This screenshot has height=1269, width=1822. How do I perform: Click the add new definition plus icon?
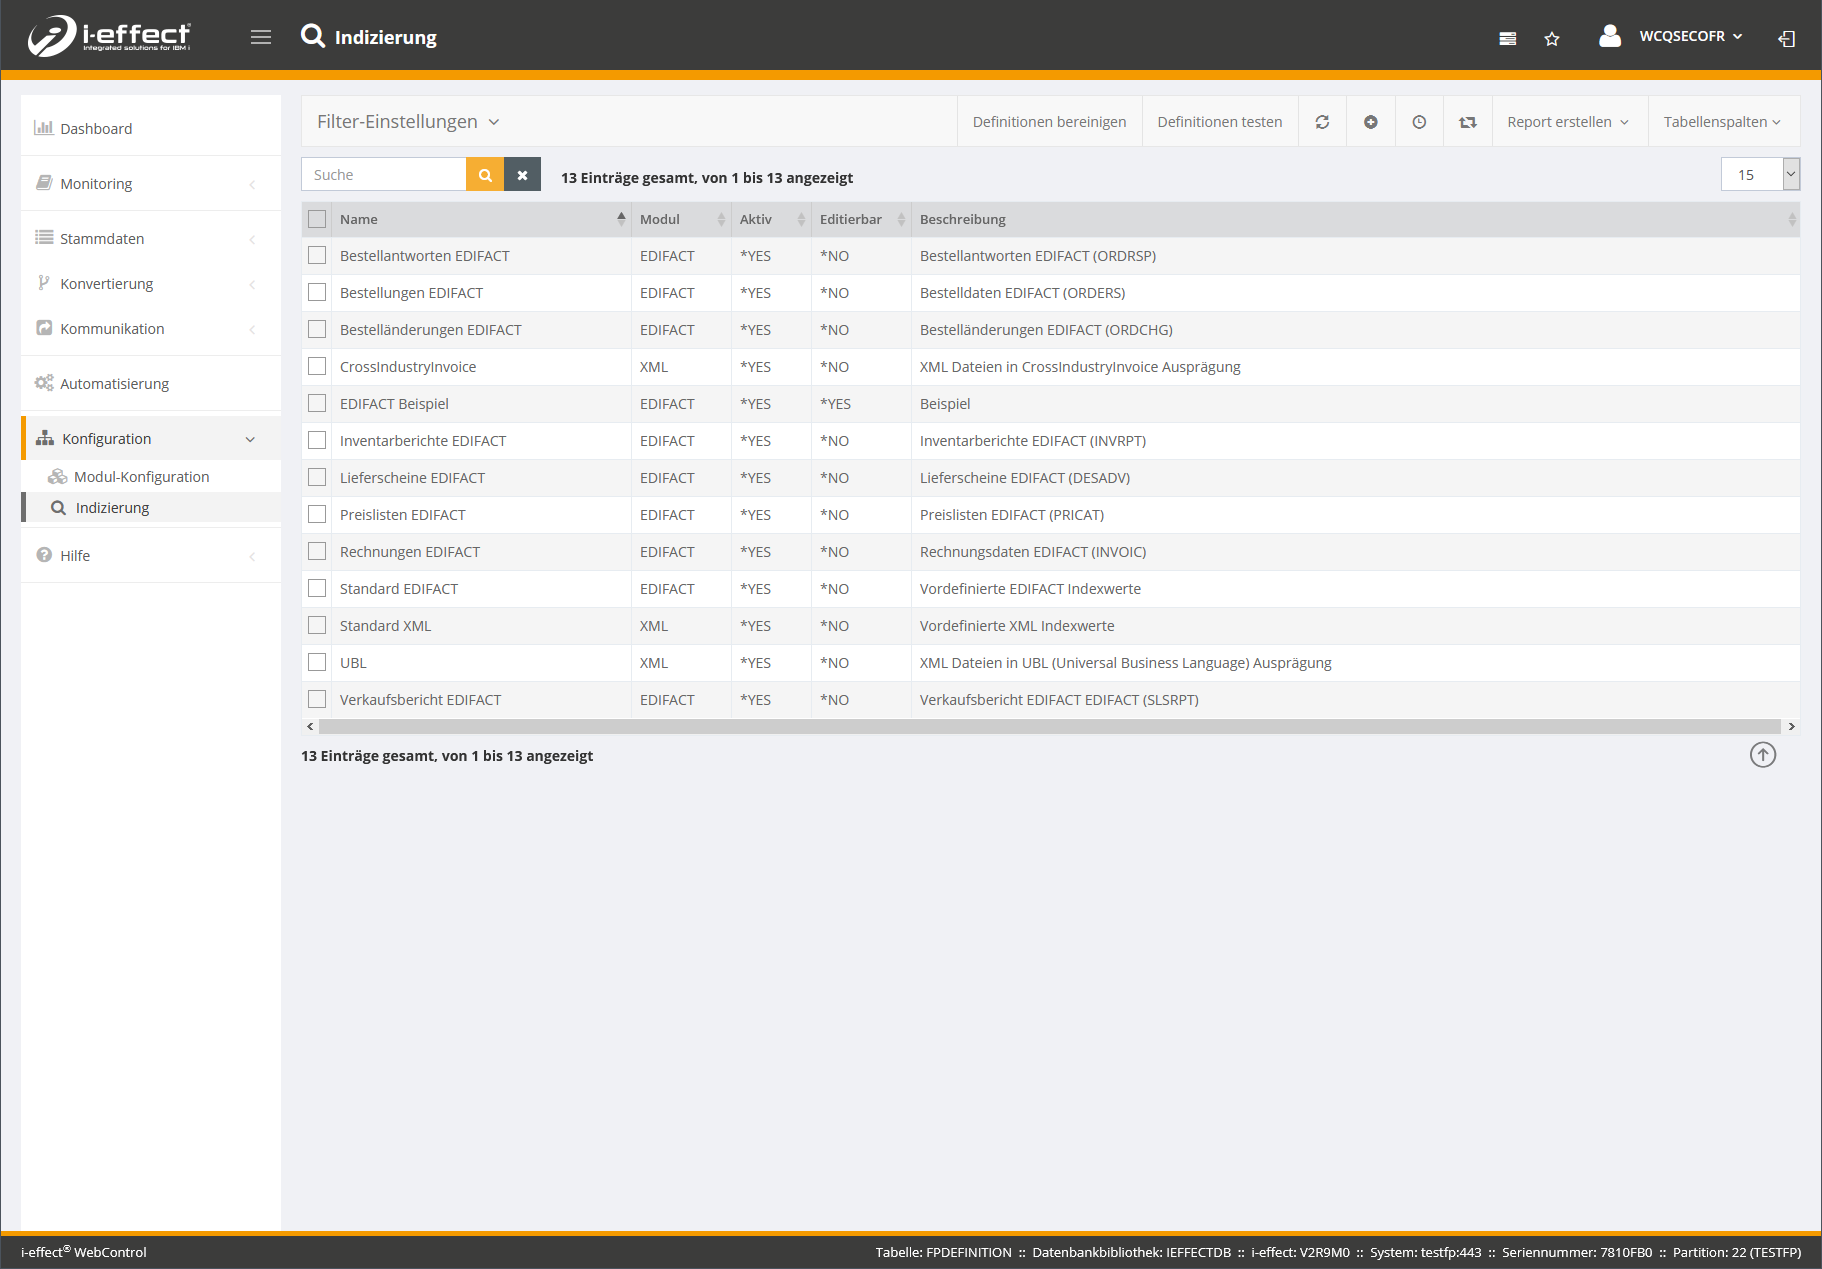tap(1371, 122)
